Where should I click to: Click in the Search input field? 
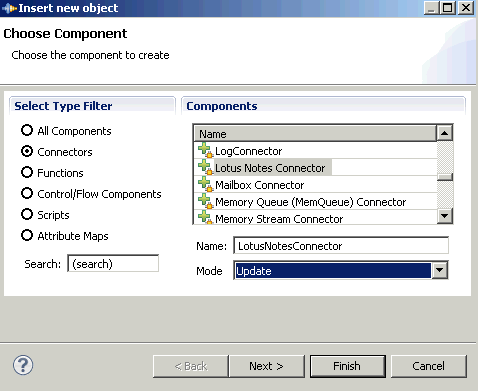(113, 263)
